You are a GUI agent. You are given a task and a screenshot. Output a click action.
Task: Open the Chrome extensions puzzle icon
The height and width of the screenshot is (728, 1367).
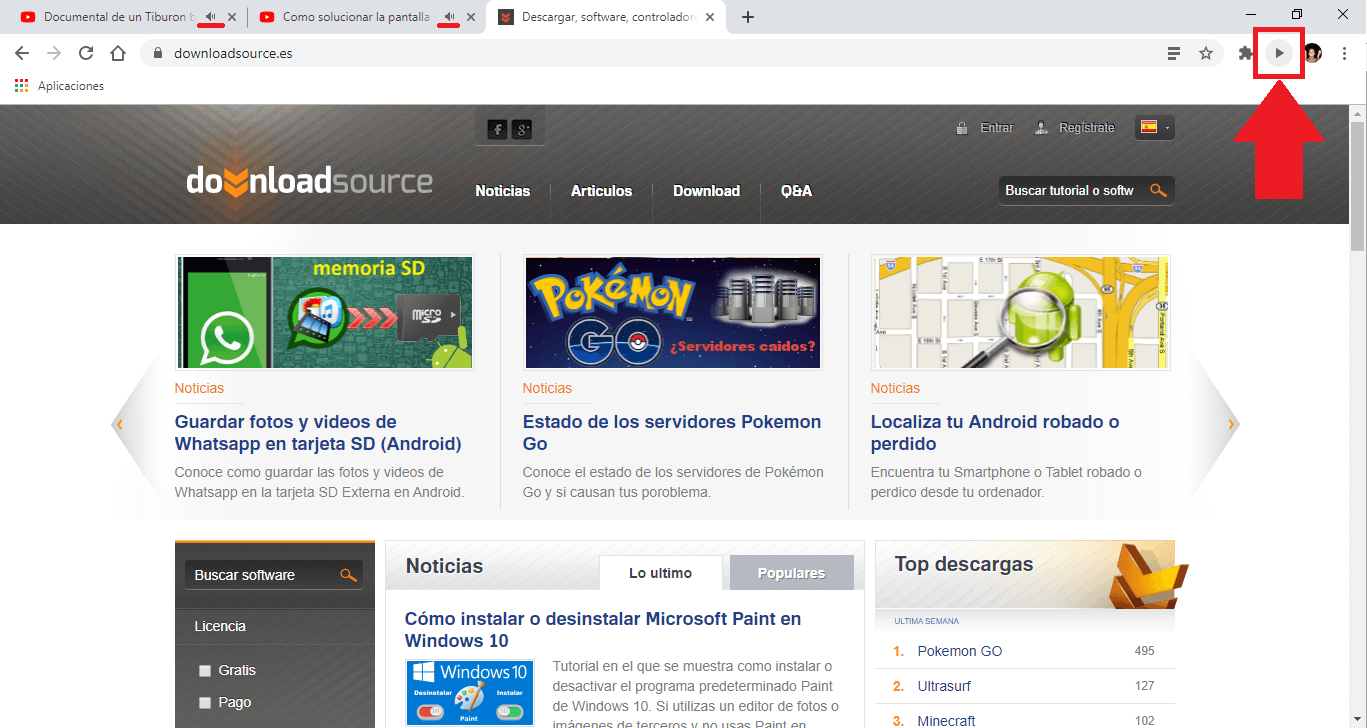tap(1246, 53)
